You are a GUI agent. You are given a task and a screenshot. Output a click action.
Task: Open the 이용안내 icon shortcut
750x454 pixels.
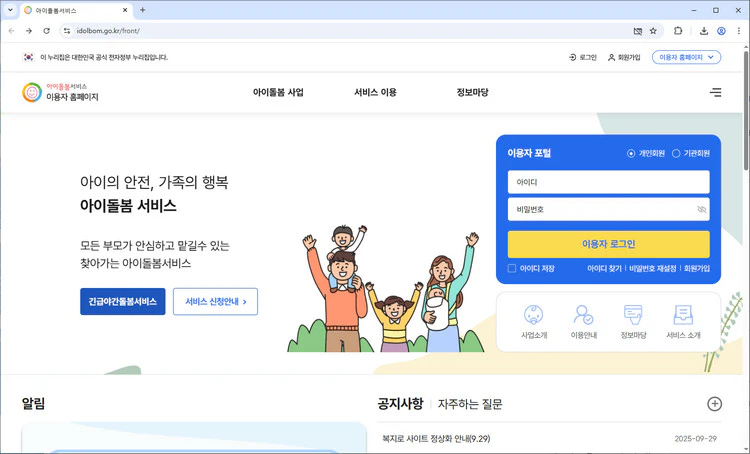[584, 322]
